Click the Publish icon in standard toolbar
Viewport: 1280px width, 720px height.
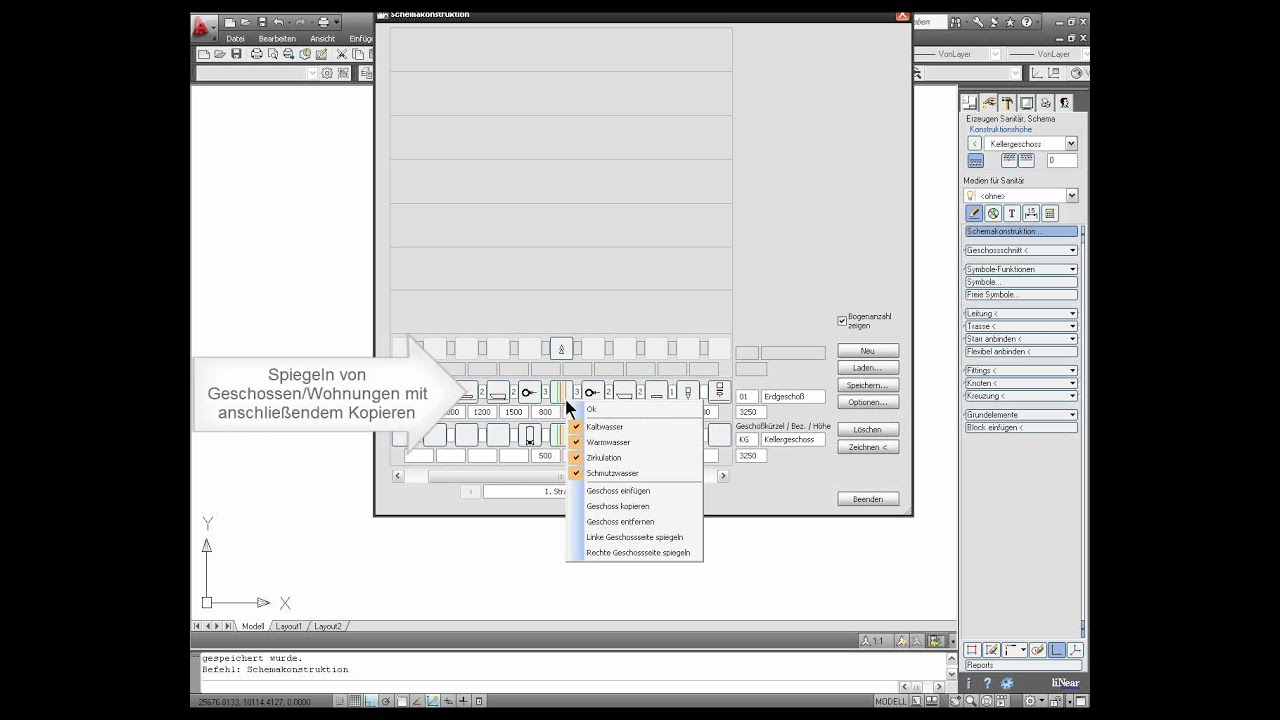coord(289,54)
